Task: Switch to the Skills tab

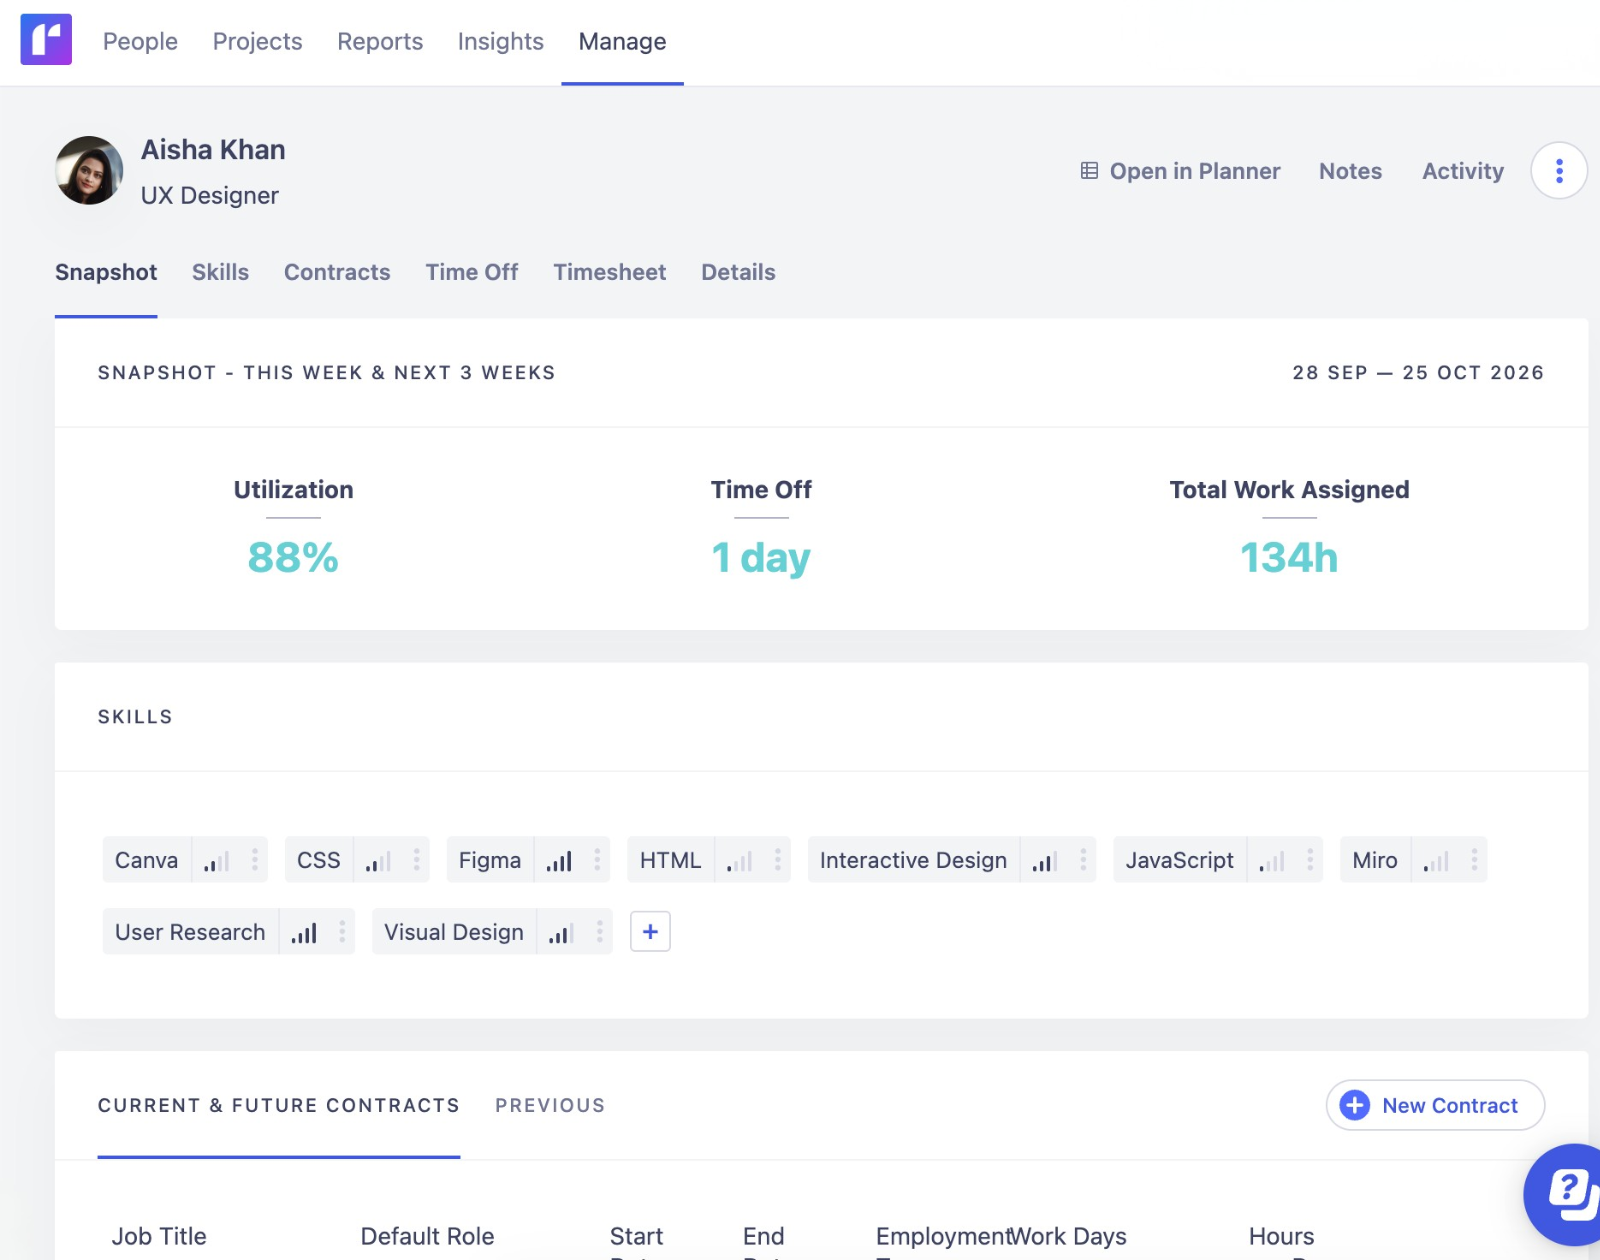Action: tap(220, 272)
